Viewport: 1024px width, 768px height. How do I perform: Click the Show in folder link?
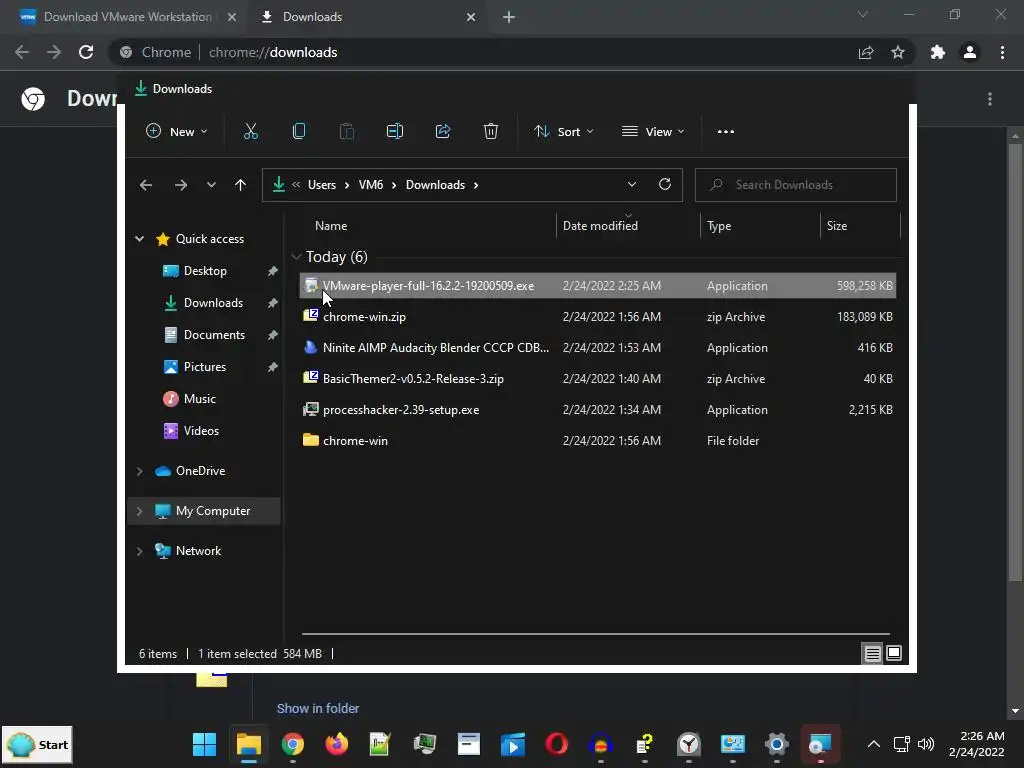click(318, 709)
